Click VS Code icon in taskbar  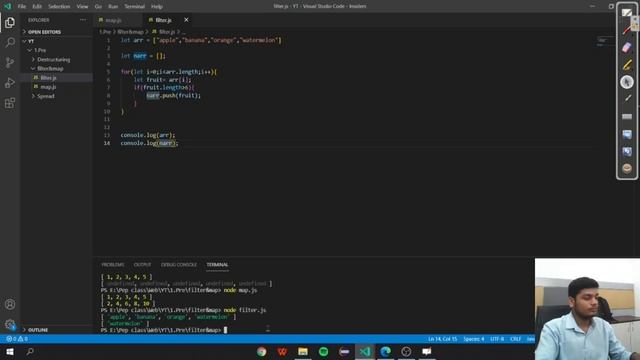click(x=365, y=351)
